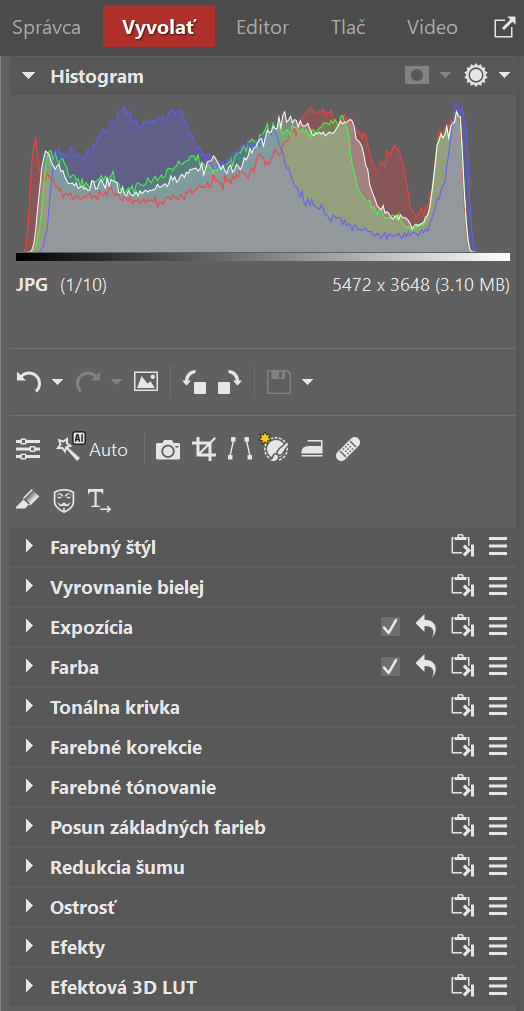The height and width of the screenshot is (1011, 524).
Task: Select the crop tool icon
Action: (204, 449)
